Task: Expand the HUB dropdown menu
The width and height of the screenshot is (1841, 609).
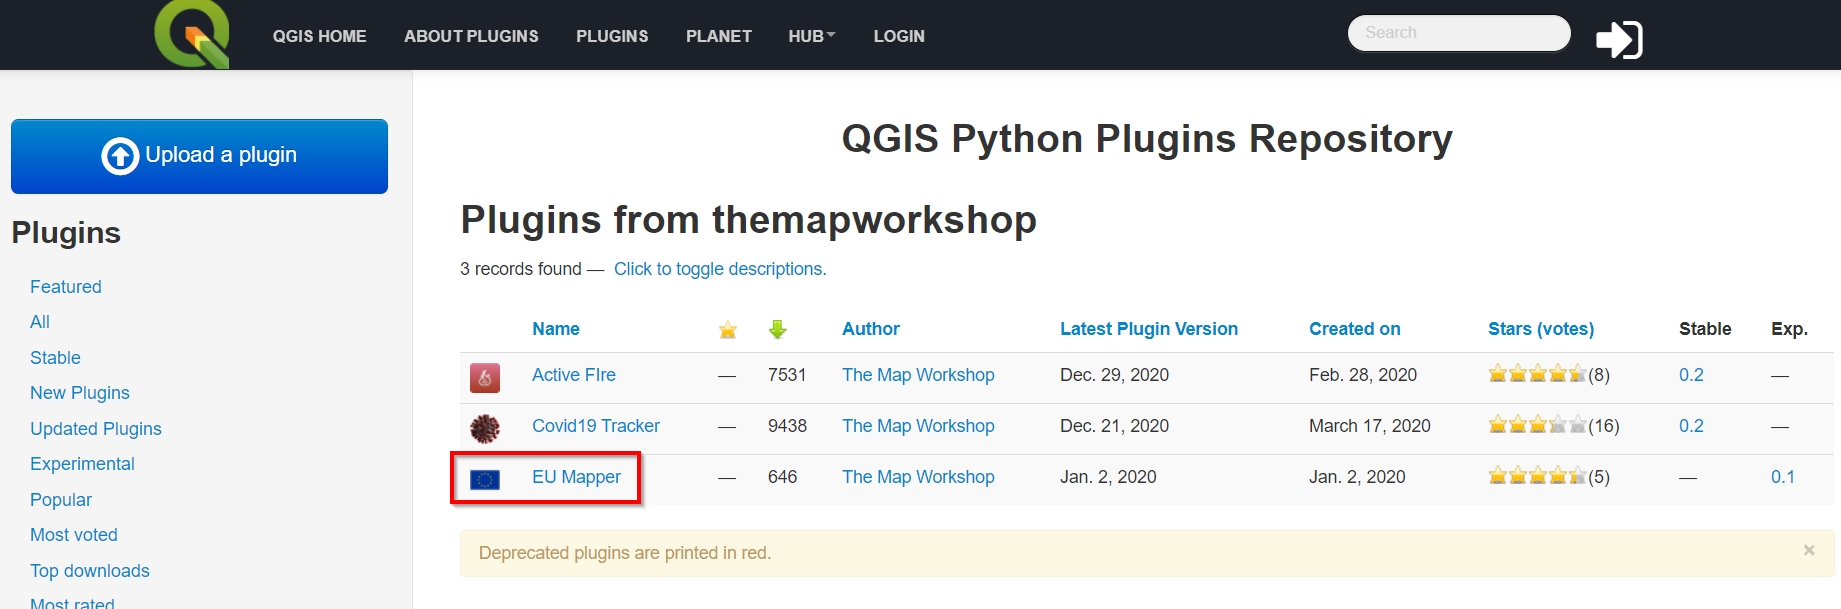Action: pyautogui.click(x=811, y=36)
